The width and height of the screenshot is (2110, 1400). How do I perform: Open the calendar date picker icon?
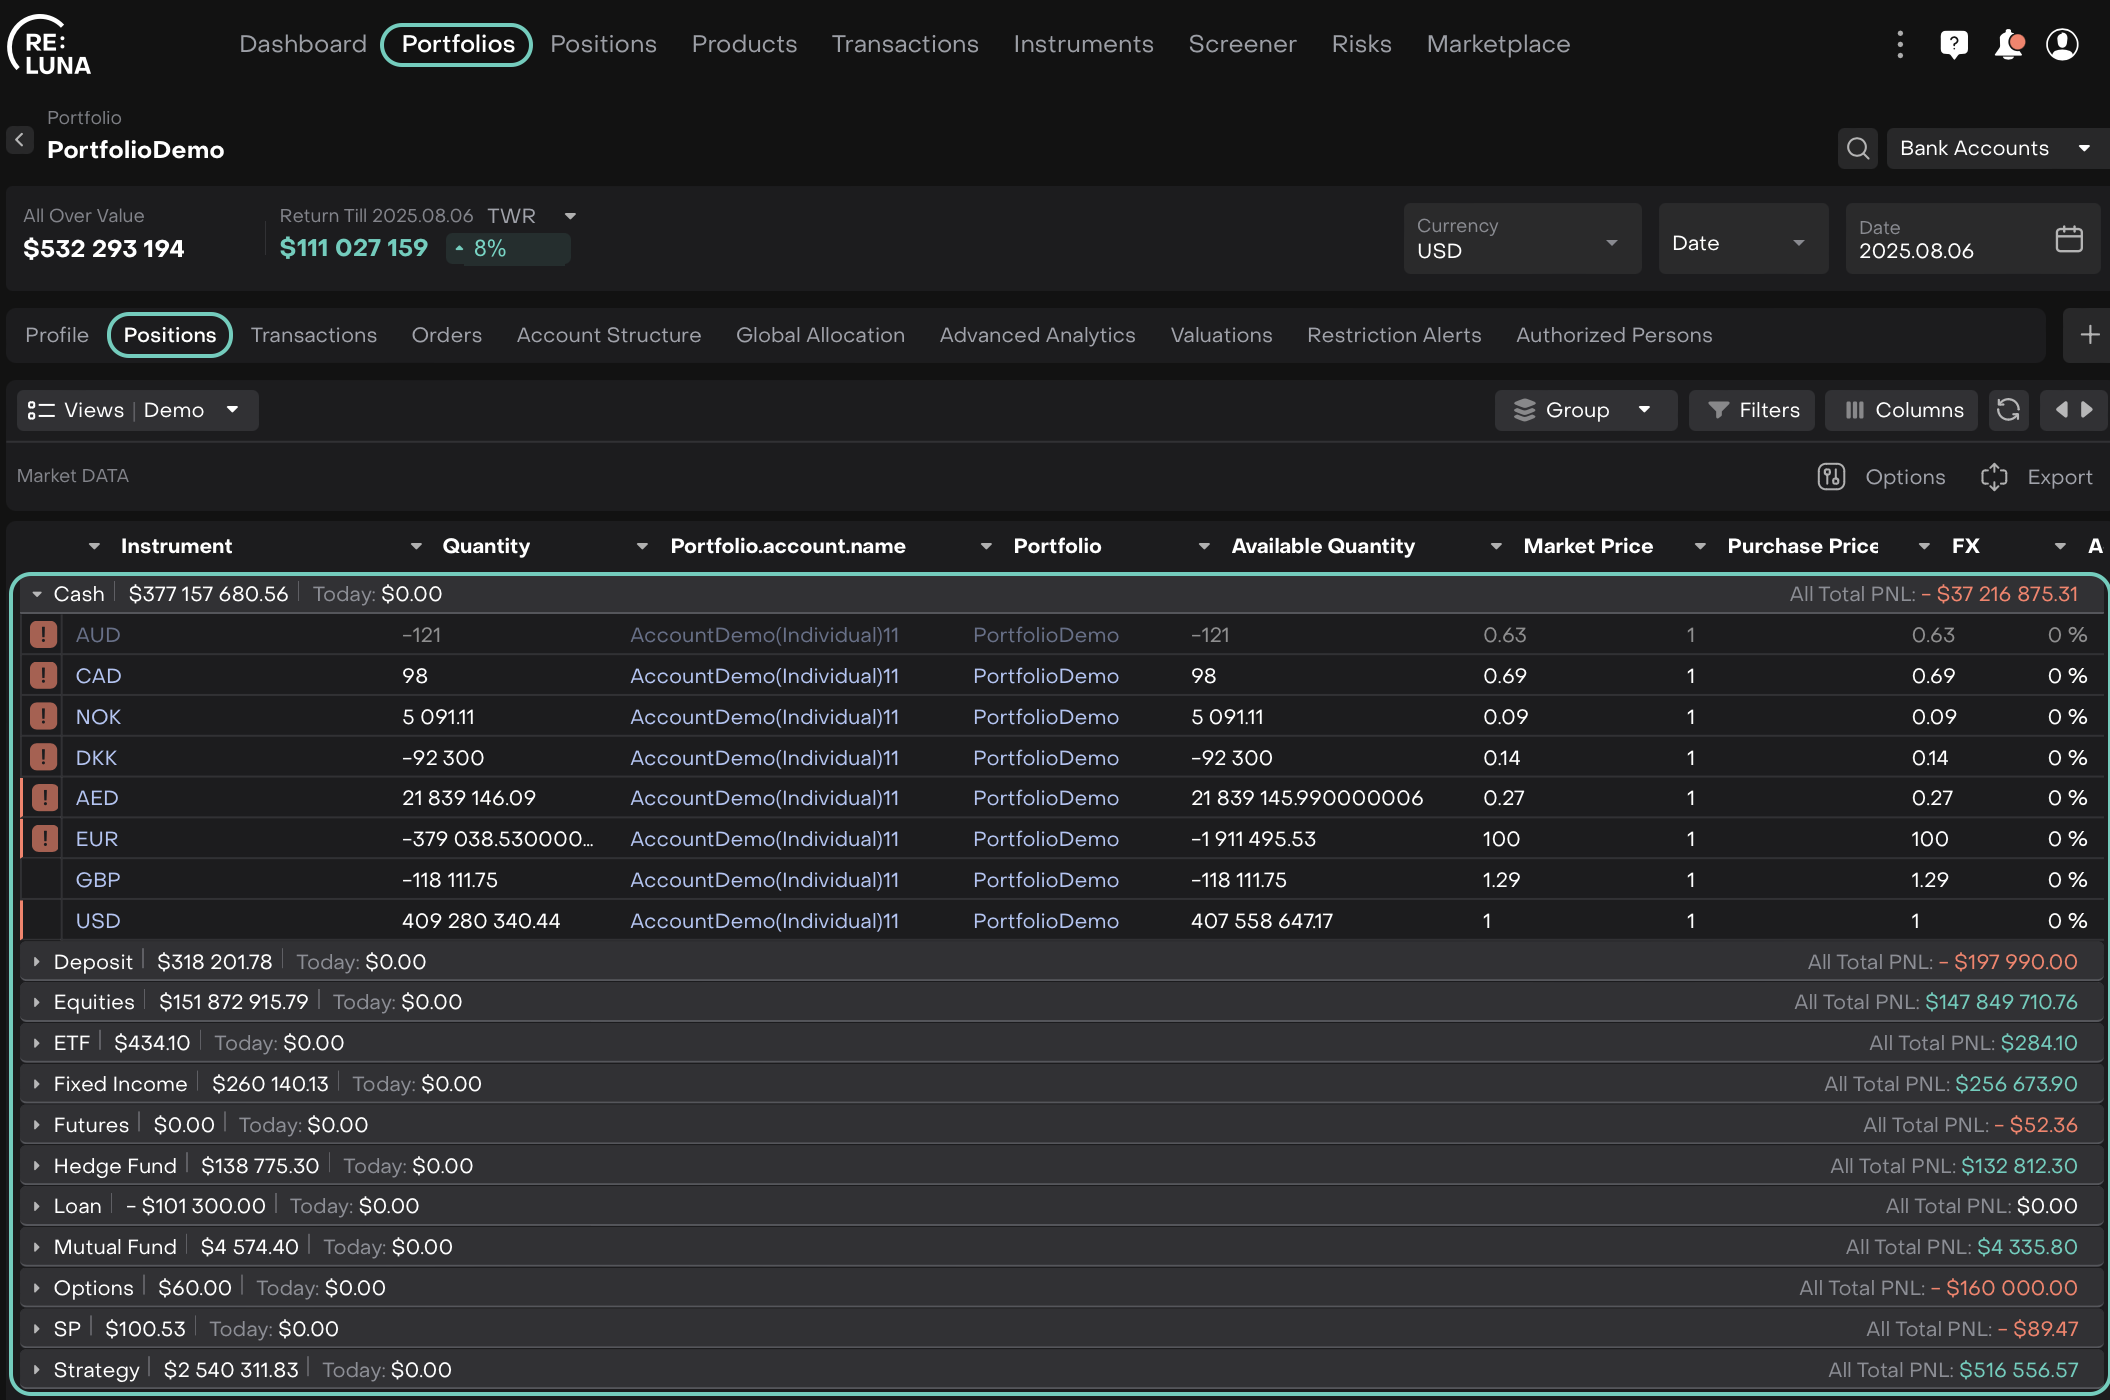pyautogui.click(x=2069, y=239)
